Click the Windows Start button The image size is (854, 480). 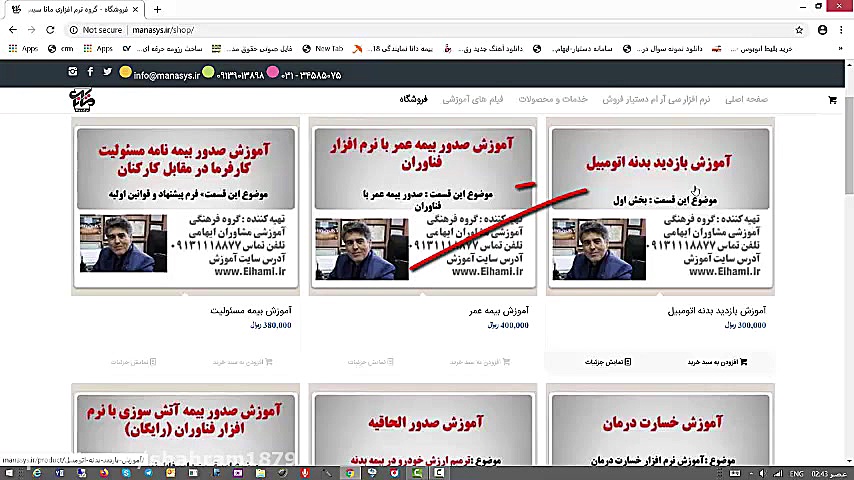coord(9,473)
